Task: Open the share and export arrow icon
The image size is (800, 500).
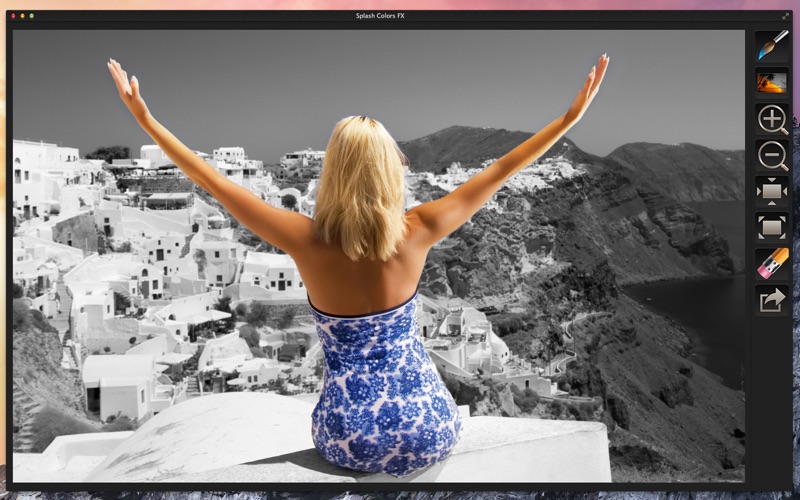Action: [x=772, y=300]
